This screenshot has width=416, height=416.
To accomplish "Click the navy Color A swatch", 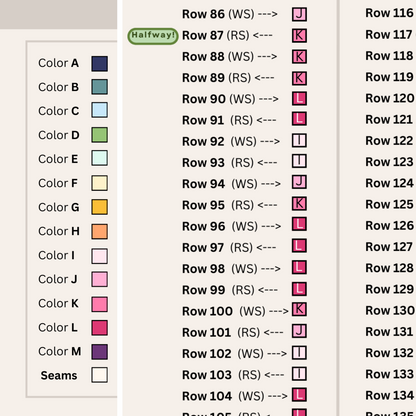I will pos(100,64).
